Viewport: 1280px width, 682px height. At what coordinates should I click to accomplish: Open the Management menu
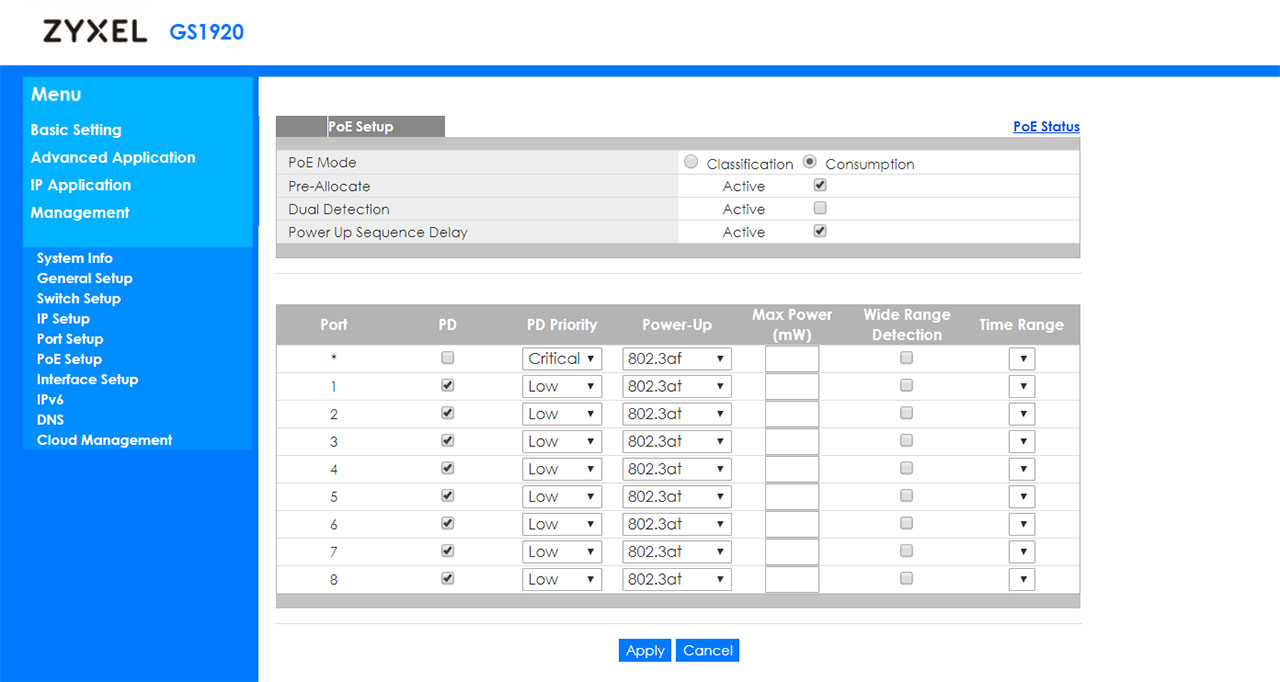80,212
